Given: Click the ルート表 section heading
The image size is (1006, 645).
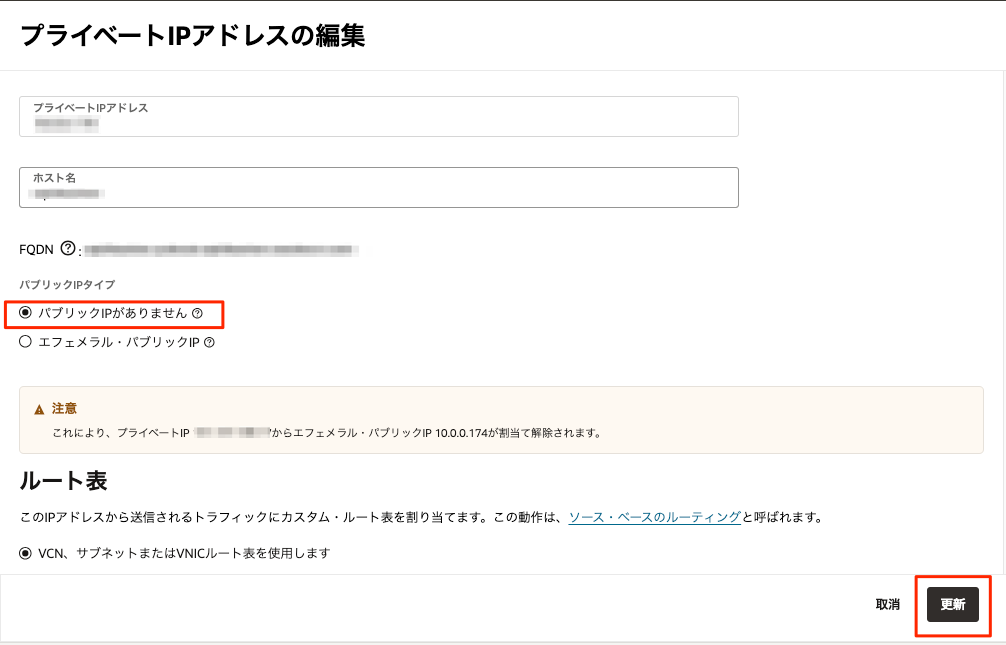Looking at the screenshot, I should pyautogui.click(x=64, y=480).
